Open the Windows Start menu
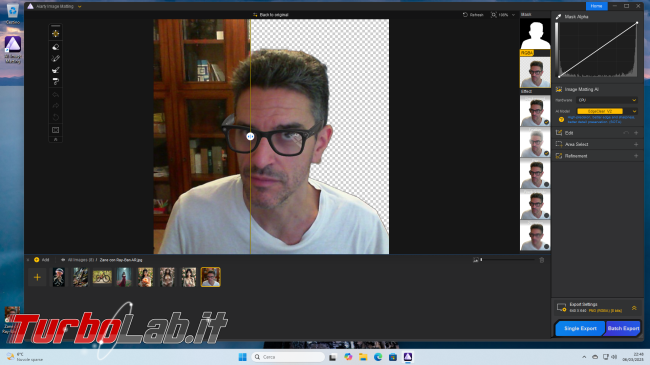 (243, 357)
